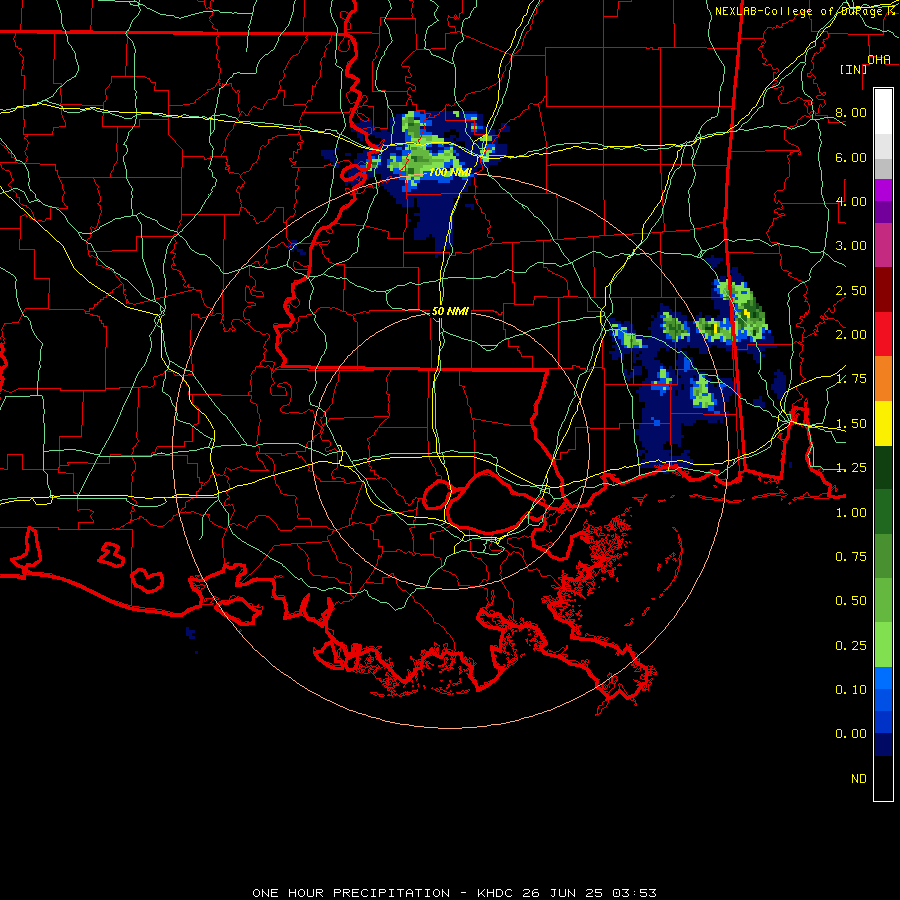Click the navy swatch beside the 0.00 label
Screen dimensions: 900x900
pos(883,744)
